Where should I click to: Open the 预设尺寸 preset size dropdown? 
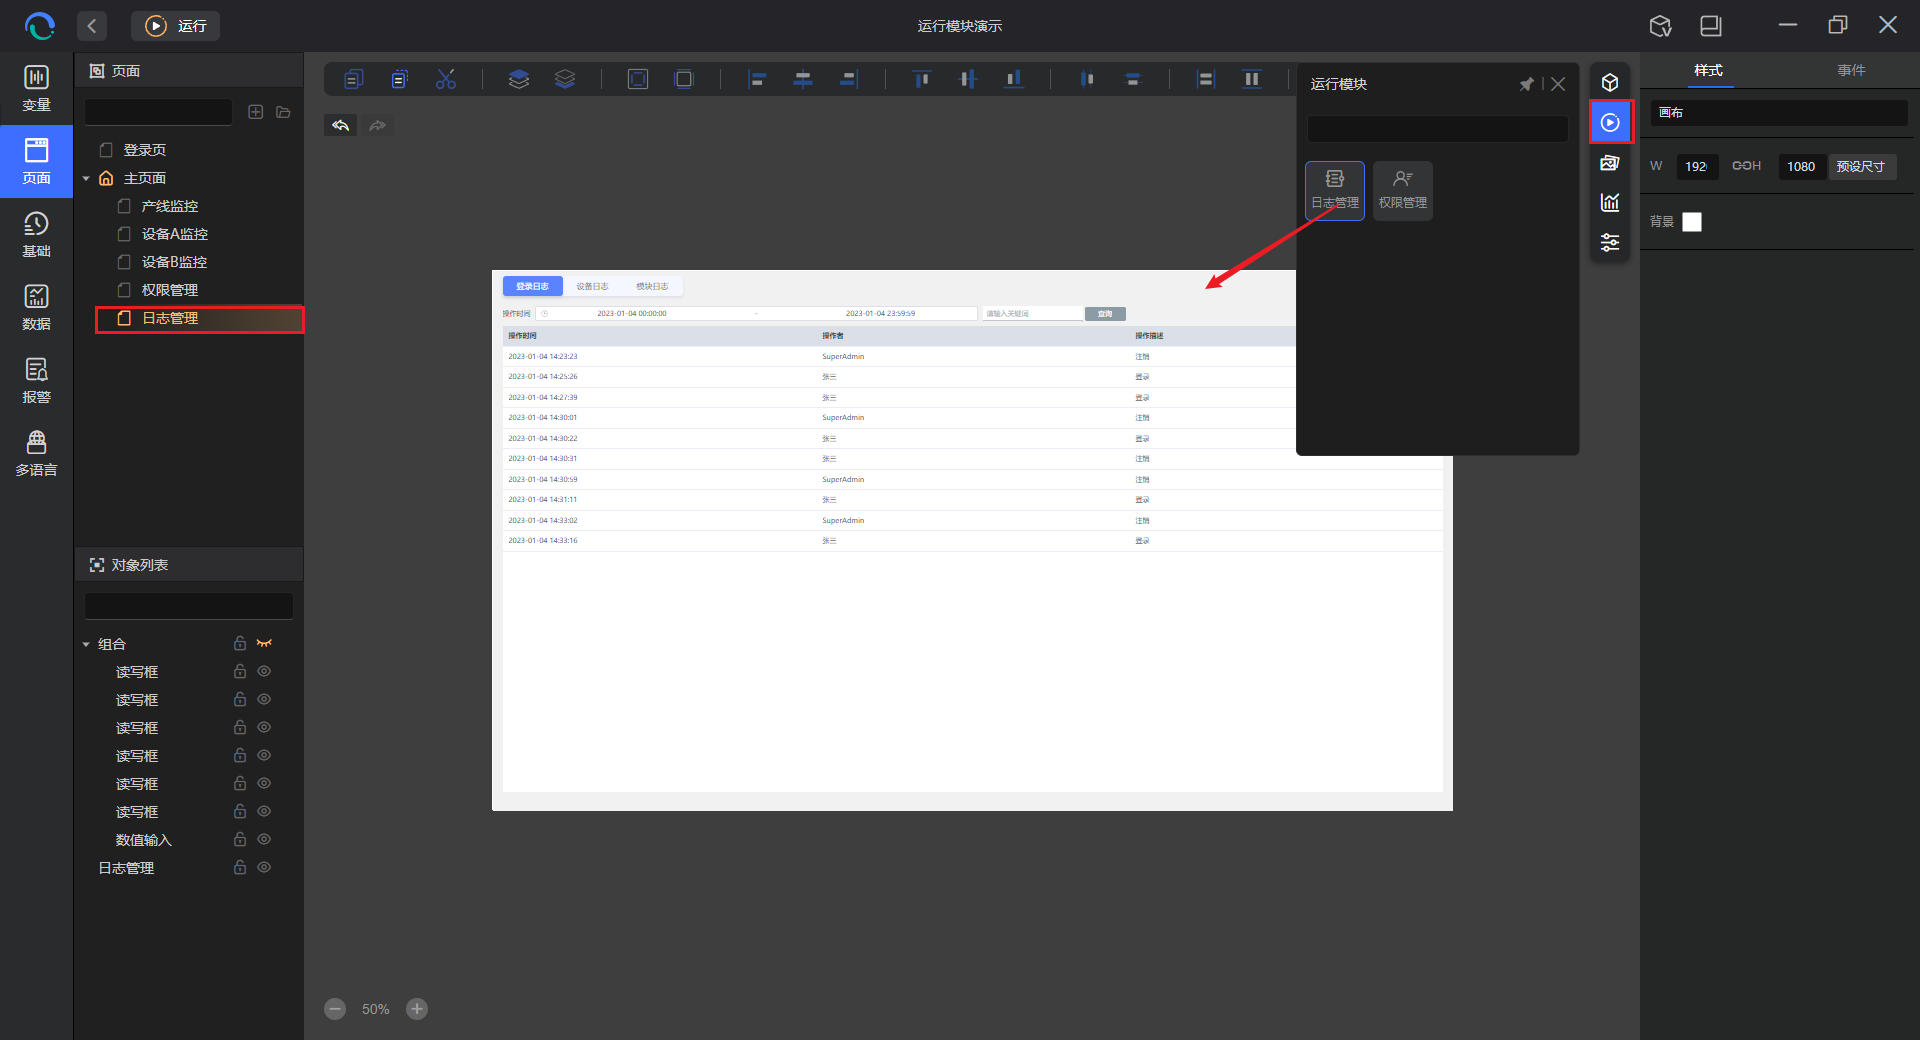pyautogui.click(x=1861, y=166)
